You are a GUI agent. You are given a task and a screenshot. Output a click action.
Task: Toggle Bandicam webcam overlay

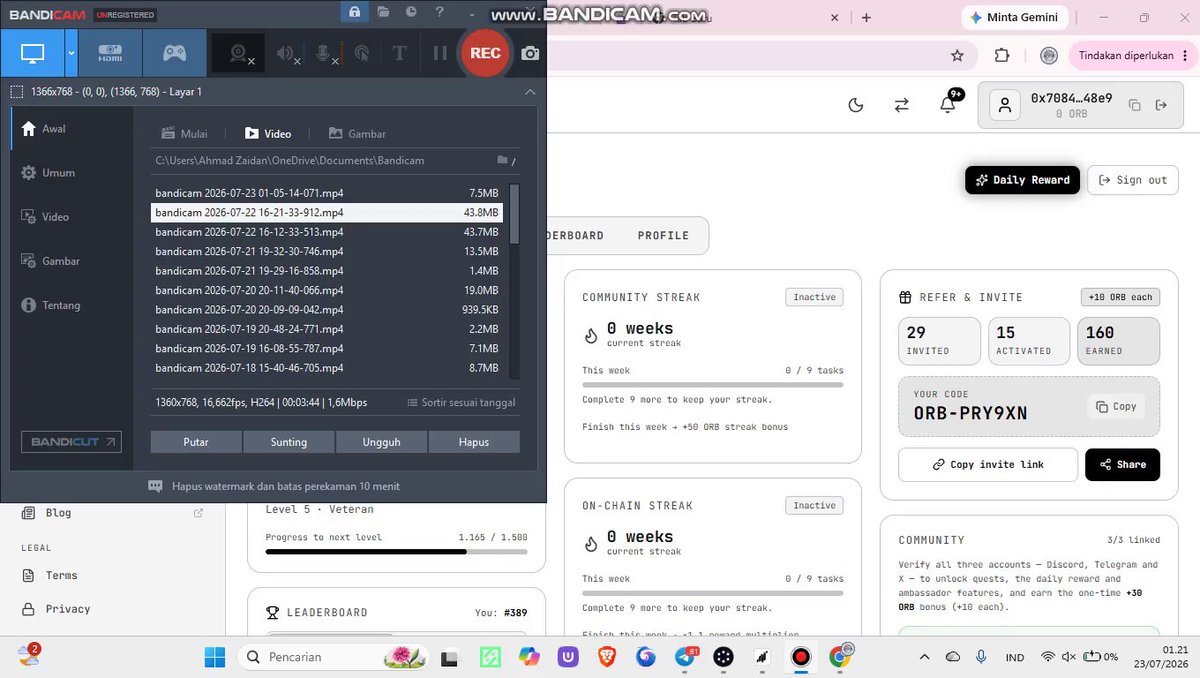(x=240, y=54)
